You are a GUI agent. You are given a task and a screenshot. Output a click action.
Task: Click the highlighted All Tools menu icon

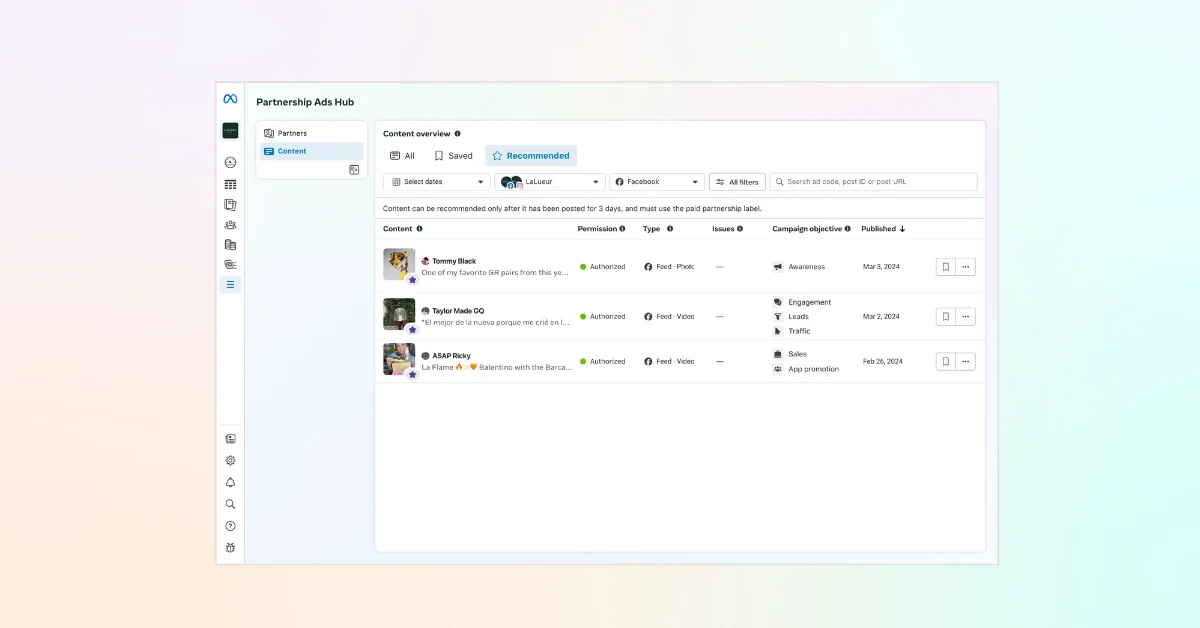click(x=230, y=285)
